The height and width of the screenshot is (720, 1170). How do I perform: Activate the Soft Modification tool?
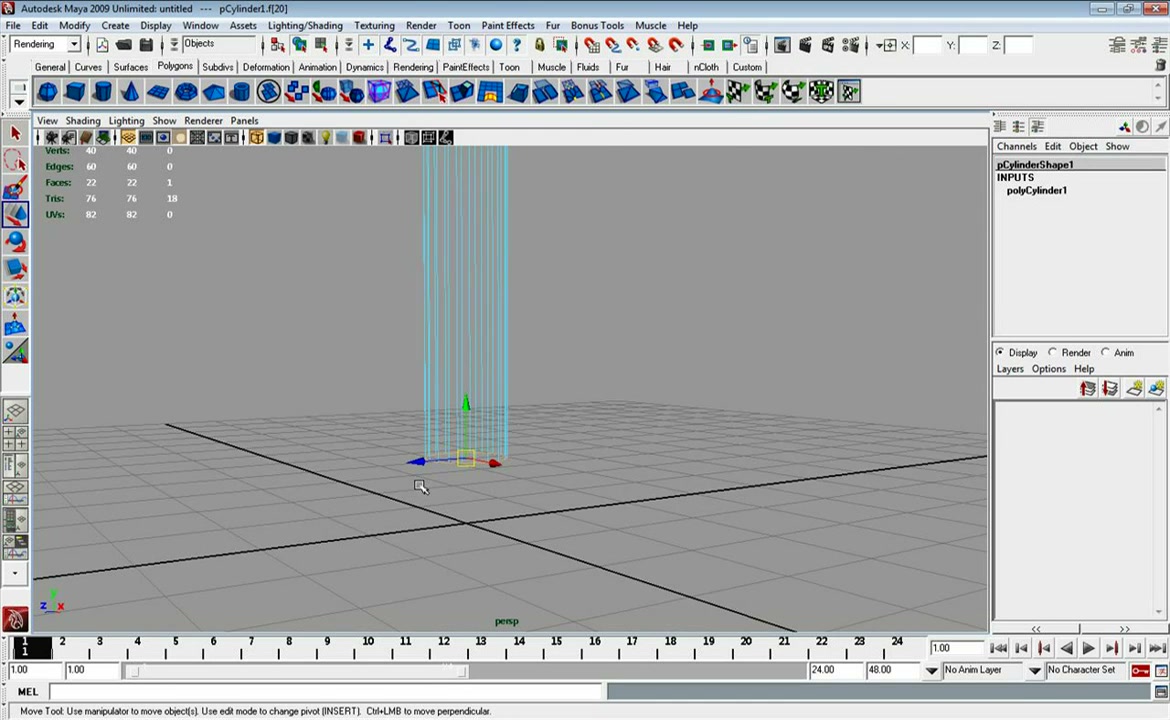point(16,324)
